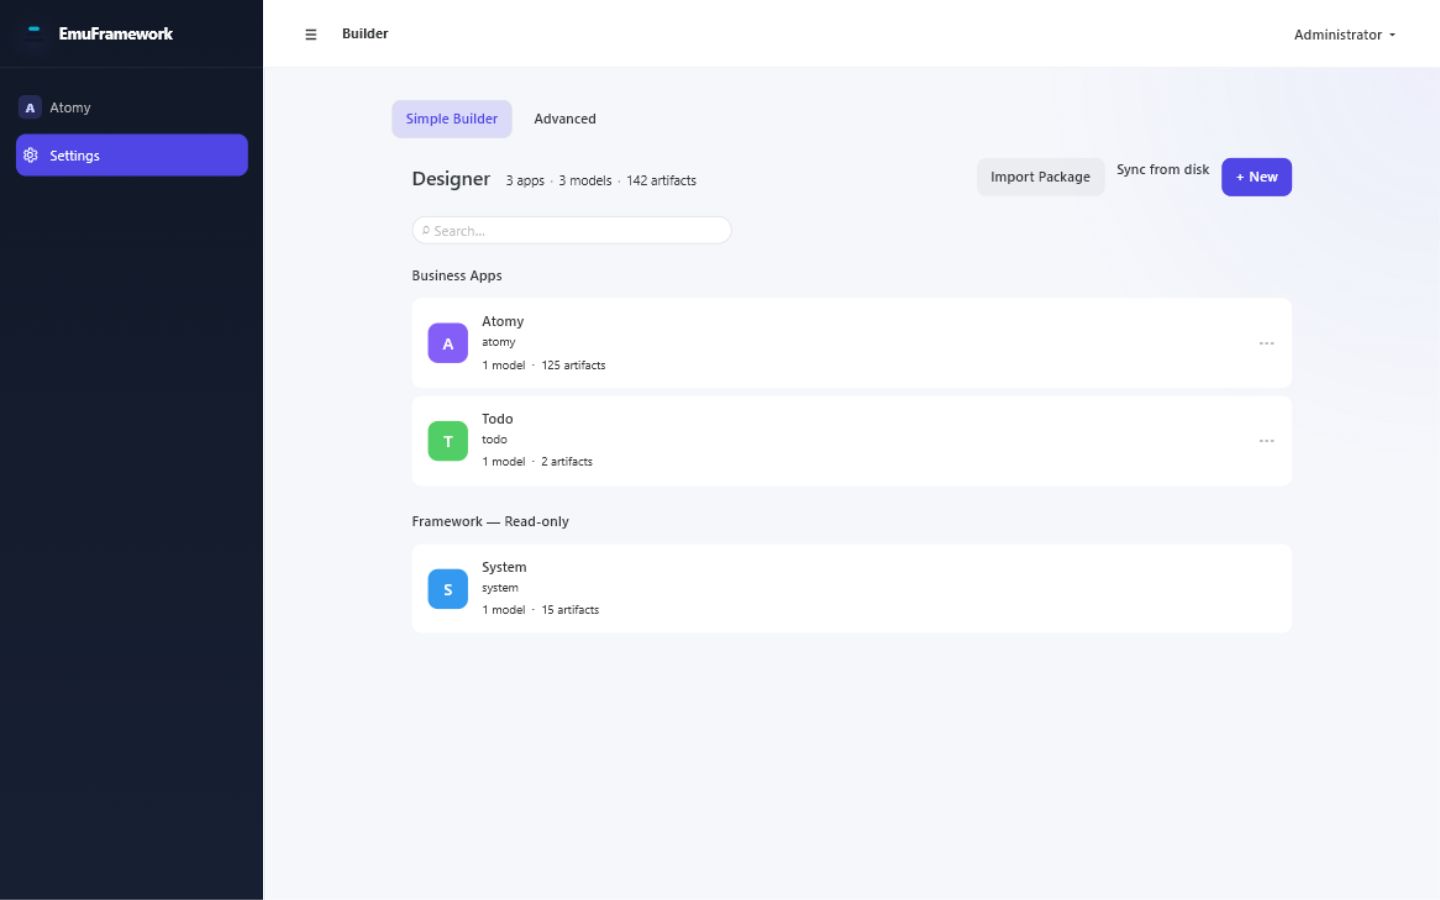Screen dimensions: 1440x900
Task: Click Sync from disk
Action: [x=1163, y=170]
